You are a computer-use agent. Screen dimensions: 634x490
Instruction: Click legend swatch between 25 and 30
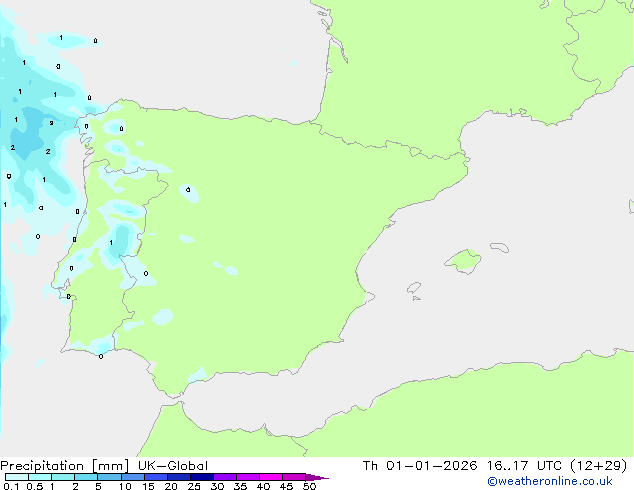(202, 477)
